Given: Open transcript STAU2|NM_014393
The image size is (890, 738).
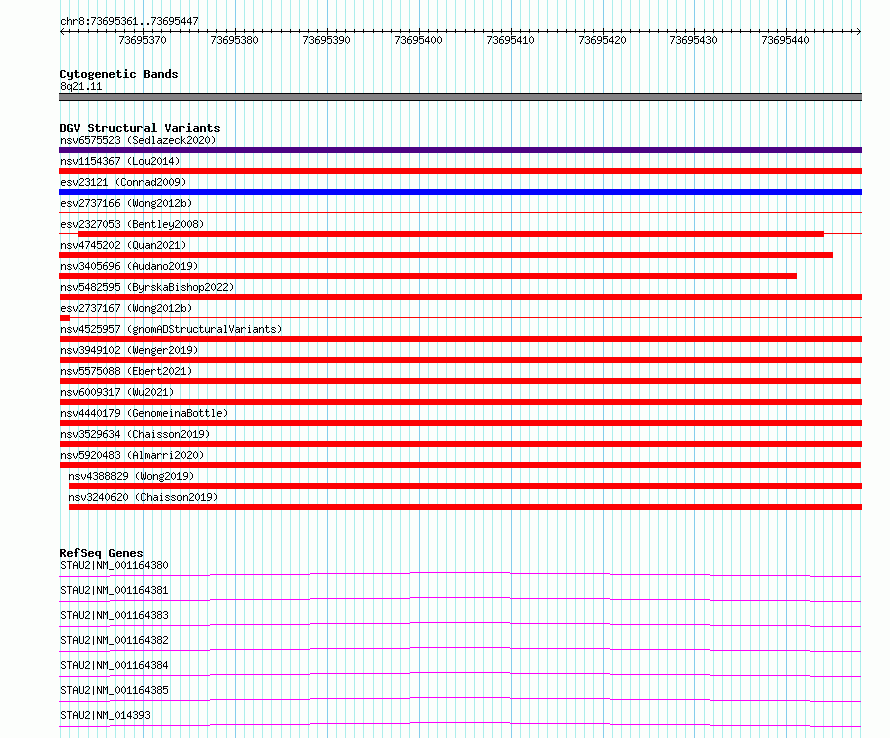Looking at the screenshot, I should (105, 715).
